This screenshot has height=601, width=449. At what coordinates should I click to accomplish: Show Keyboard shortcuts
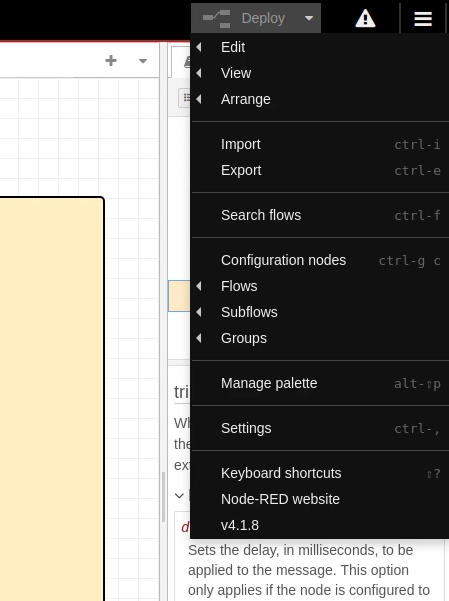point(320,473)
